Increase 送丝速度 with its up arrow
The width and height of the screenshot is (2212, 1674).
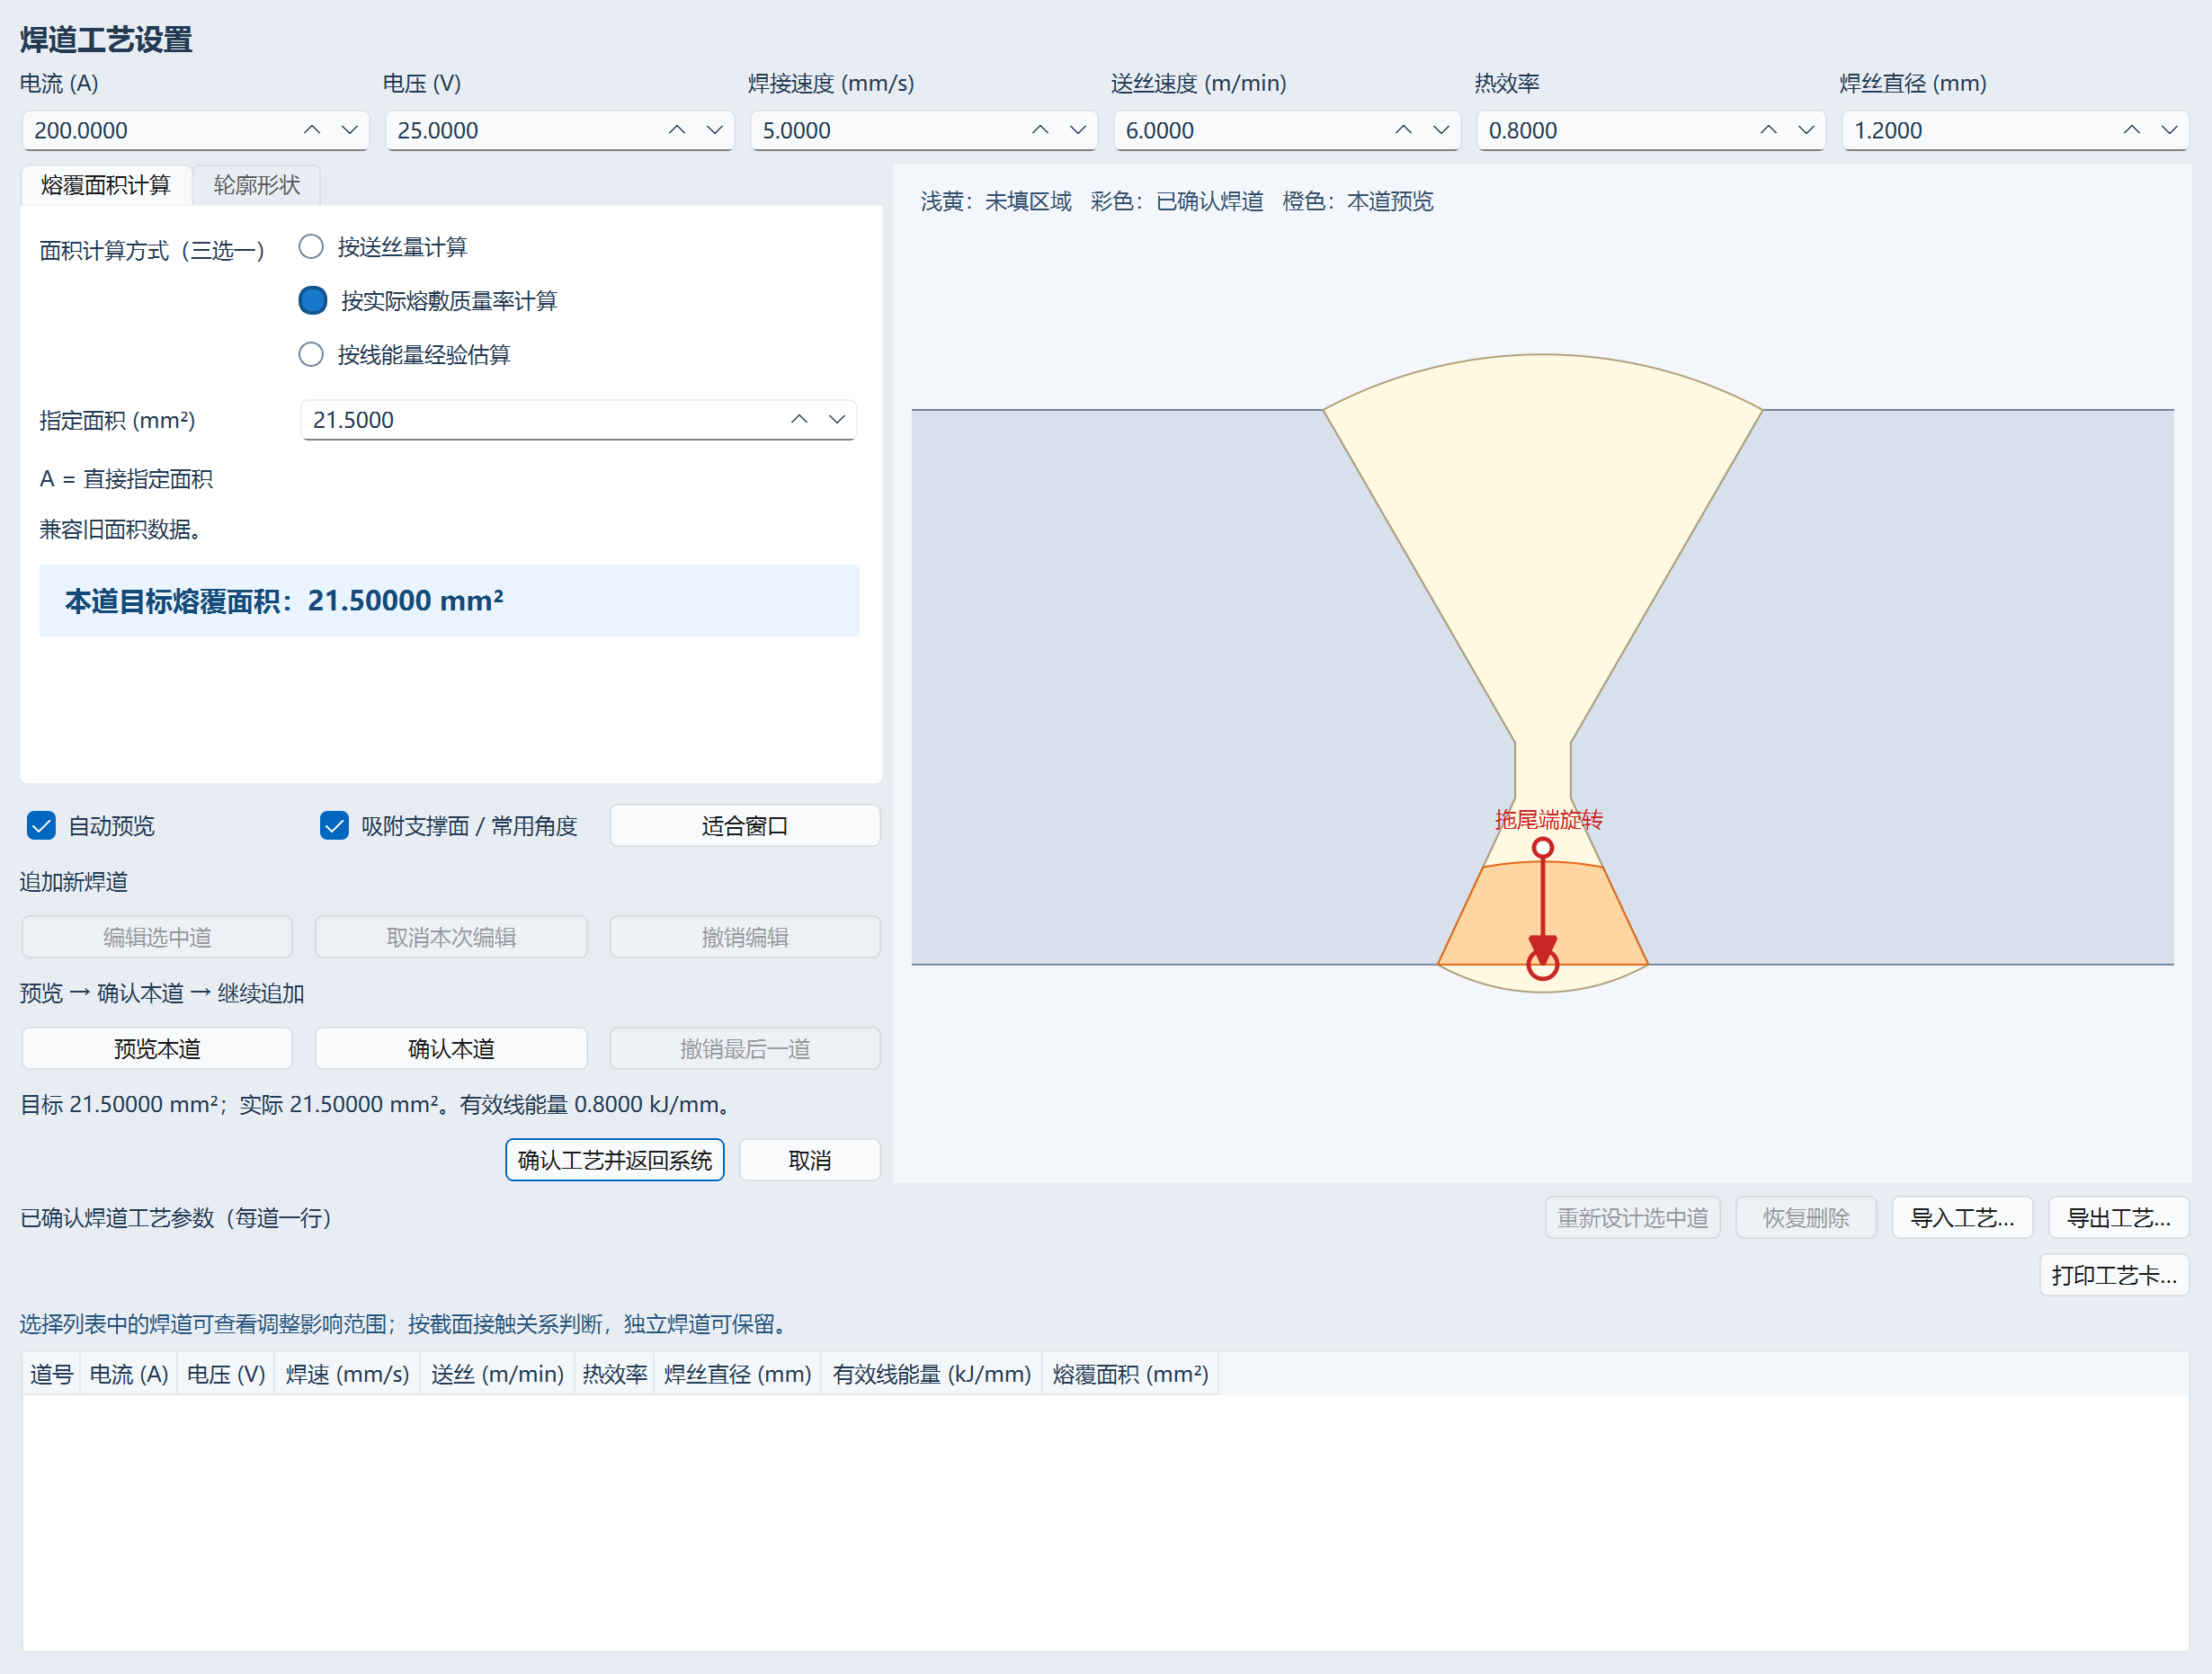[x=1403, y=130]
